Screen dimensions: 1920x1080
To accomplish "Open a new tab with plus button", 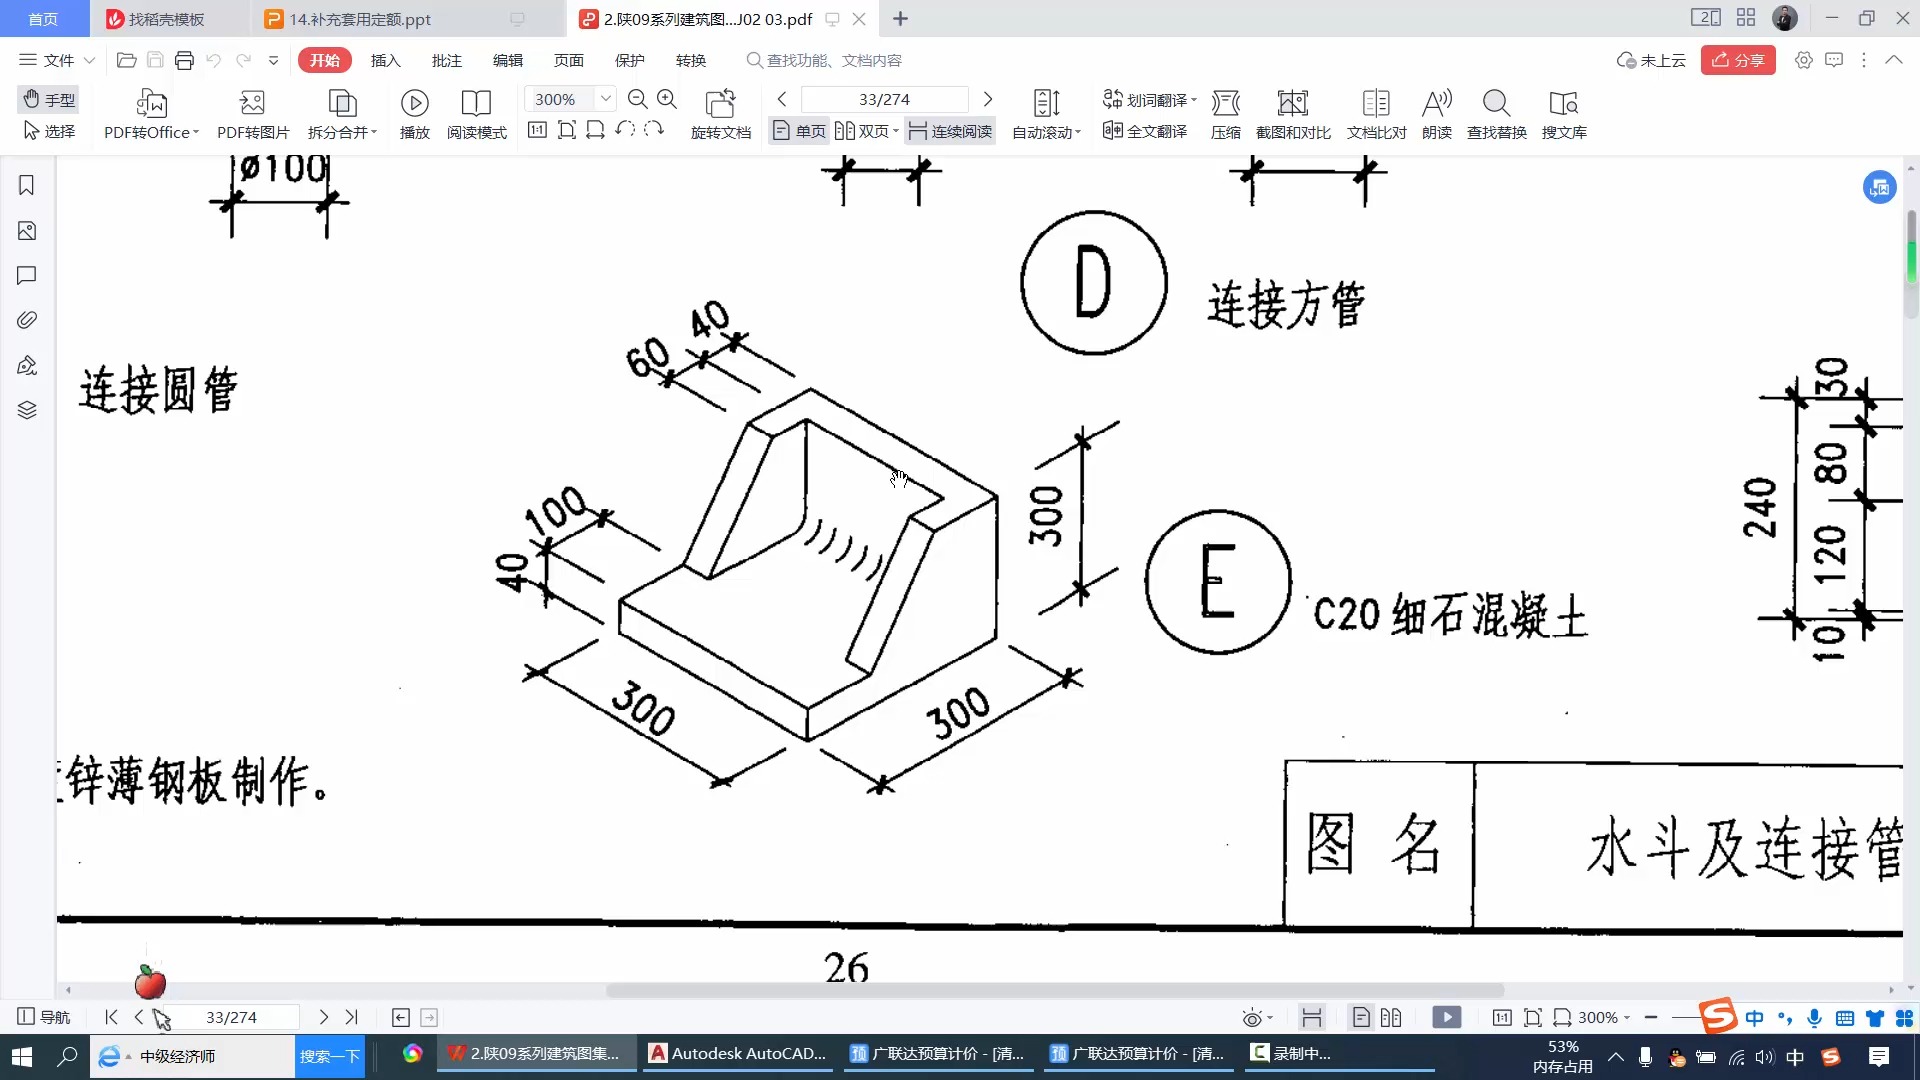I will (900, 19).
